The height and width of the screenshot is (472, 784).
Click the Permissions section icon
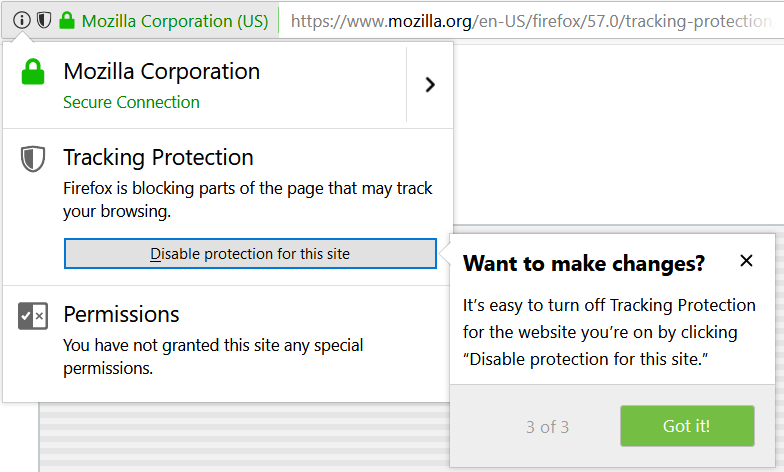click(x=33, y=316)
